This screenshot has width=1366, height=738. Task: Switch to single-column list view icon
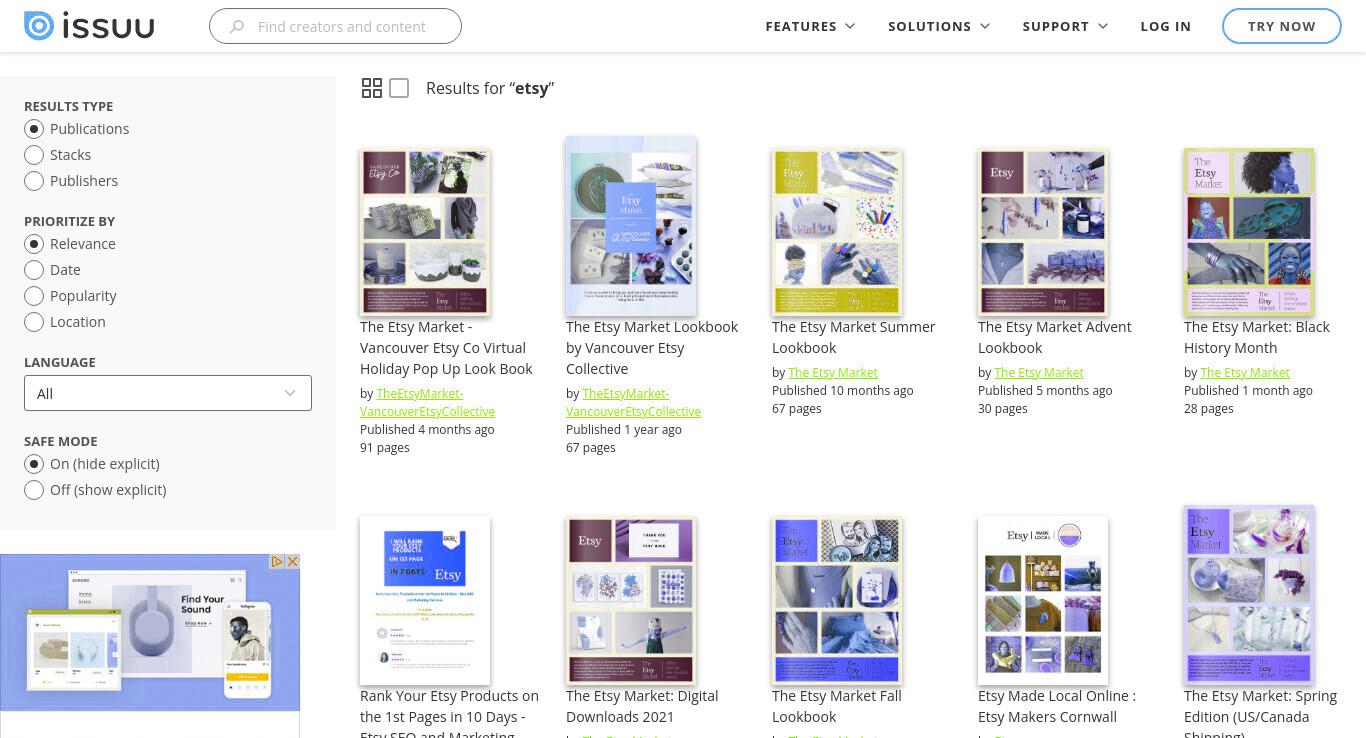click(399, 88)
